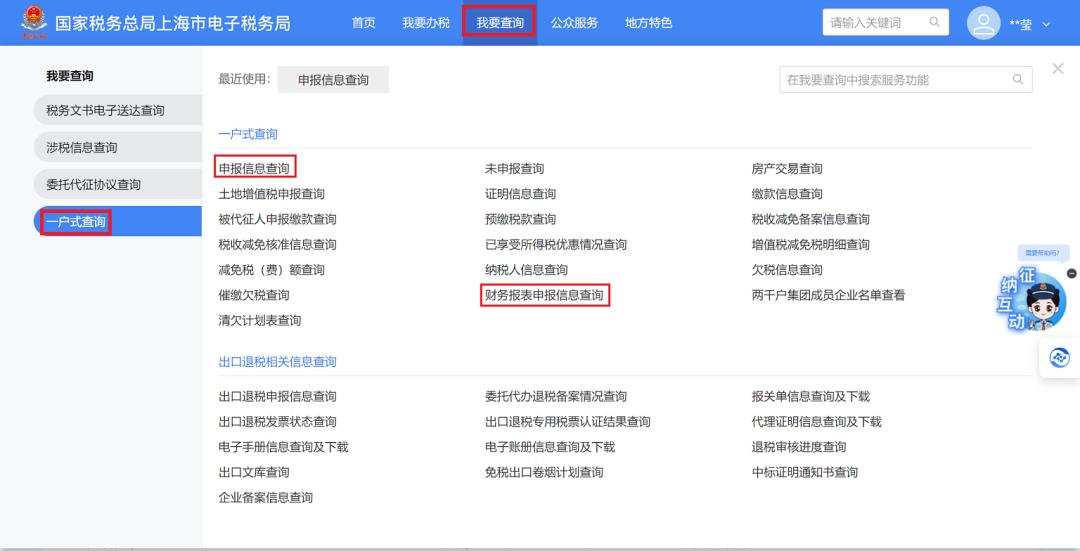Open the 我要办税 menu
Screen dimensions: 1080x551
click(426, 23)
